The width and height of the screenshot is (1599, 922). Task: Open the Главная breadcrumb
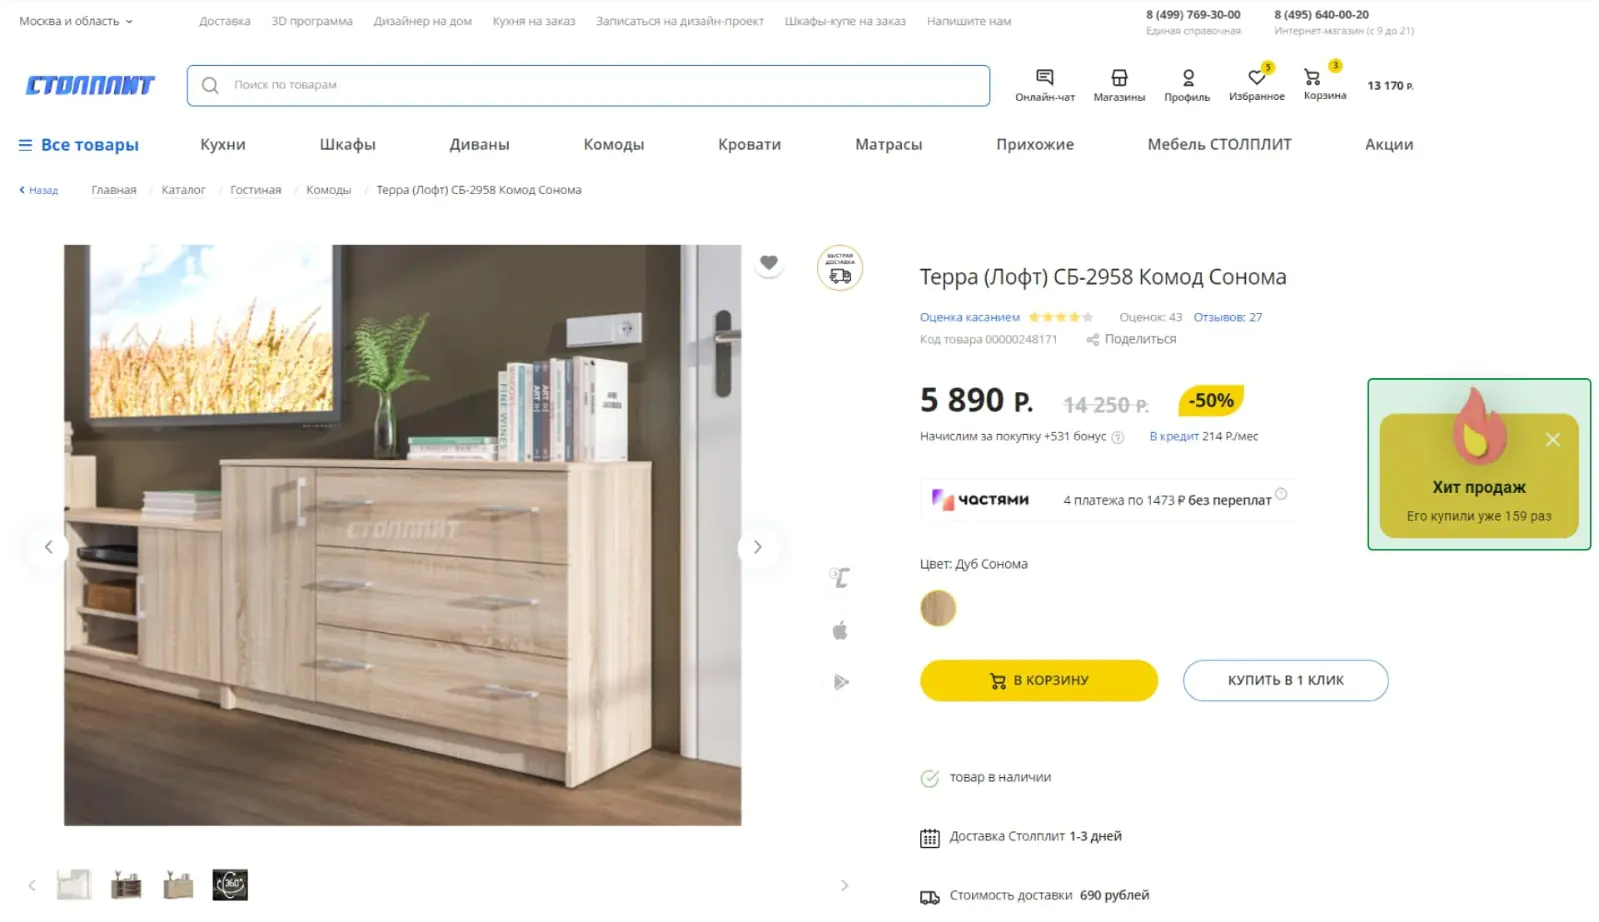pos(114,190)
